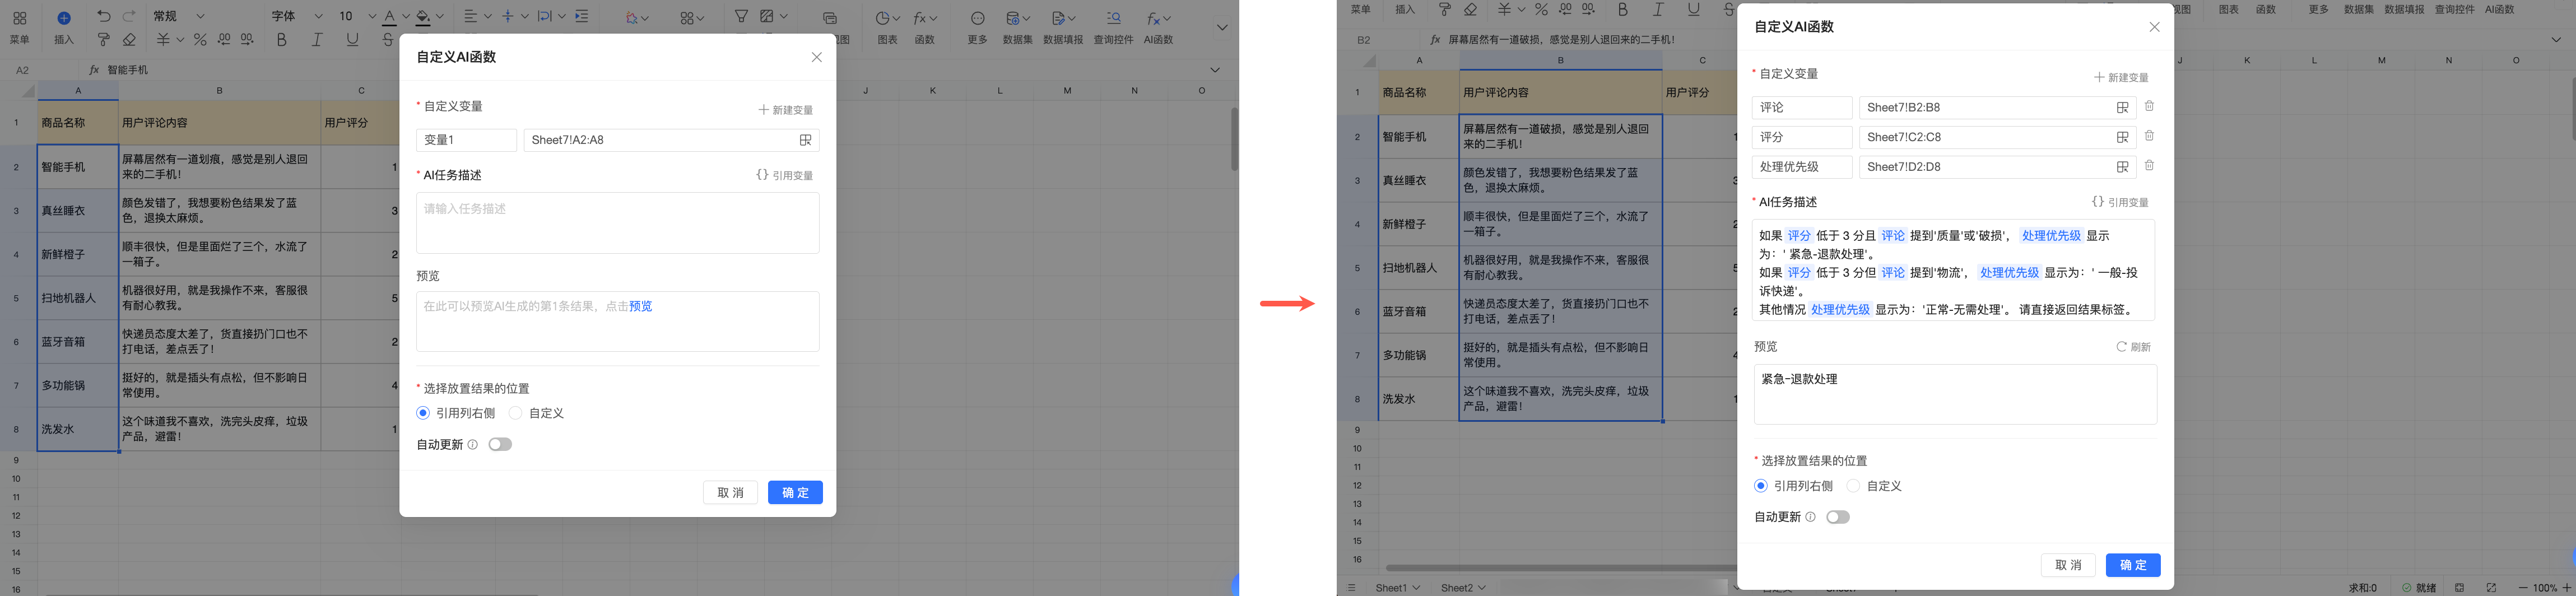This screenshot has width=2576, height=596.
Task: Apply percent format in left window toolbar
Action: click(200, 40)
